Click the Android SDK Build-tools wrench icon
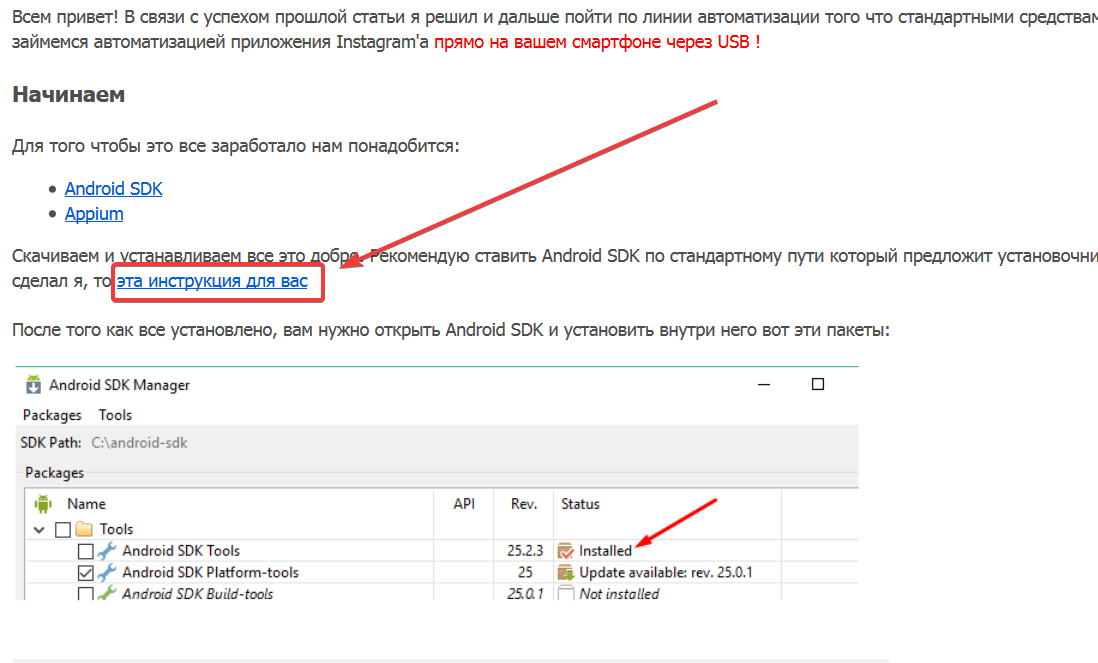The image size is (1098, 663). click(x=106, y=594)
